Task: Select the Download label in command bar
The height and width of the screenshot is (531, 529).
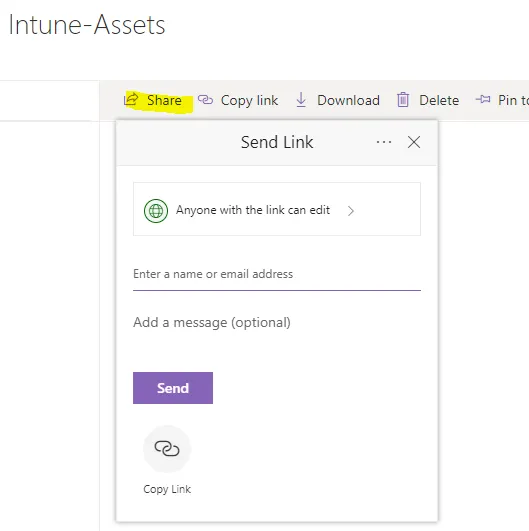Action: tap(348, 100)
